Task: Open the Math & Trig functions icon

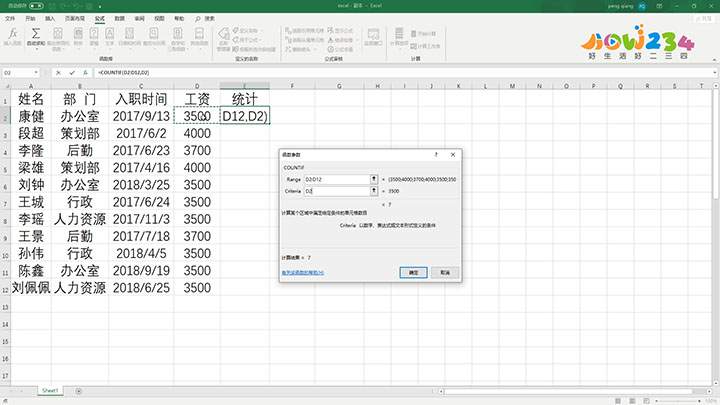Action: (177, 34)
